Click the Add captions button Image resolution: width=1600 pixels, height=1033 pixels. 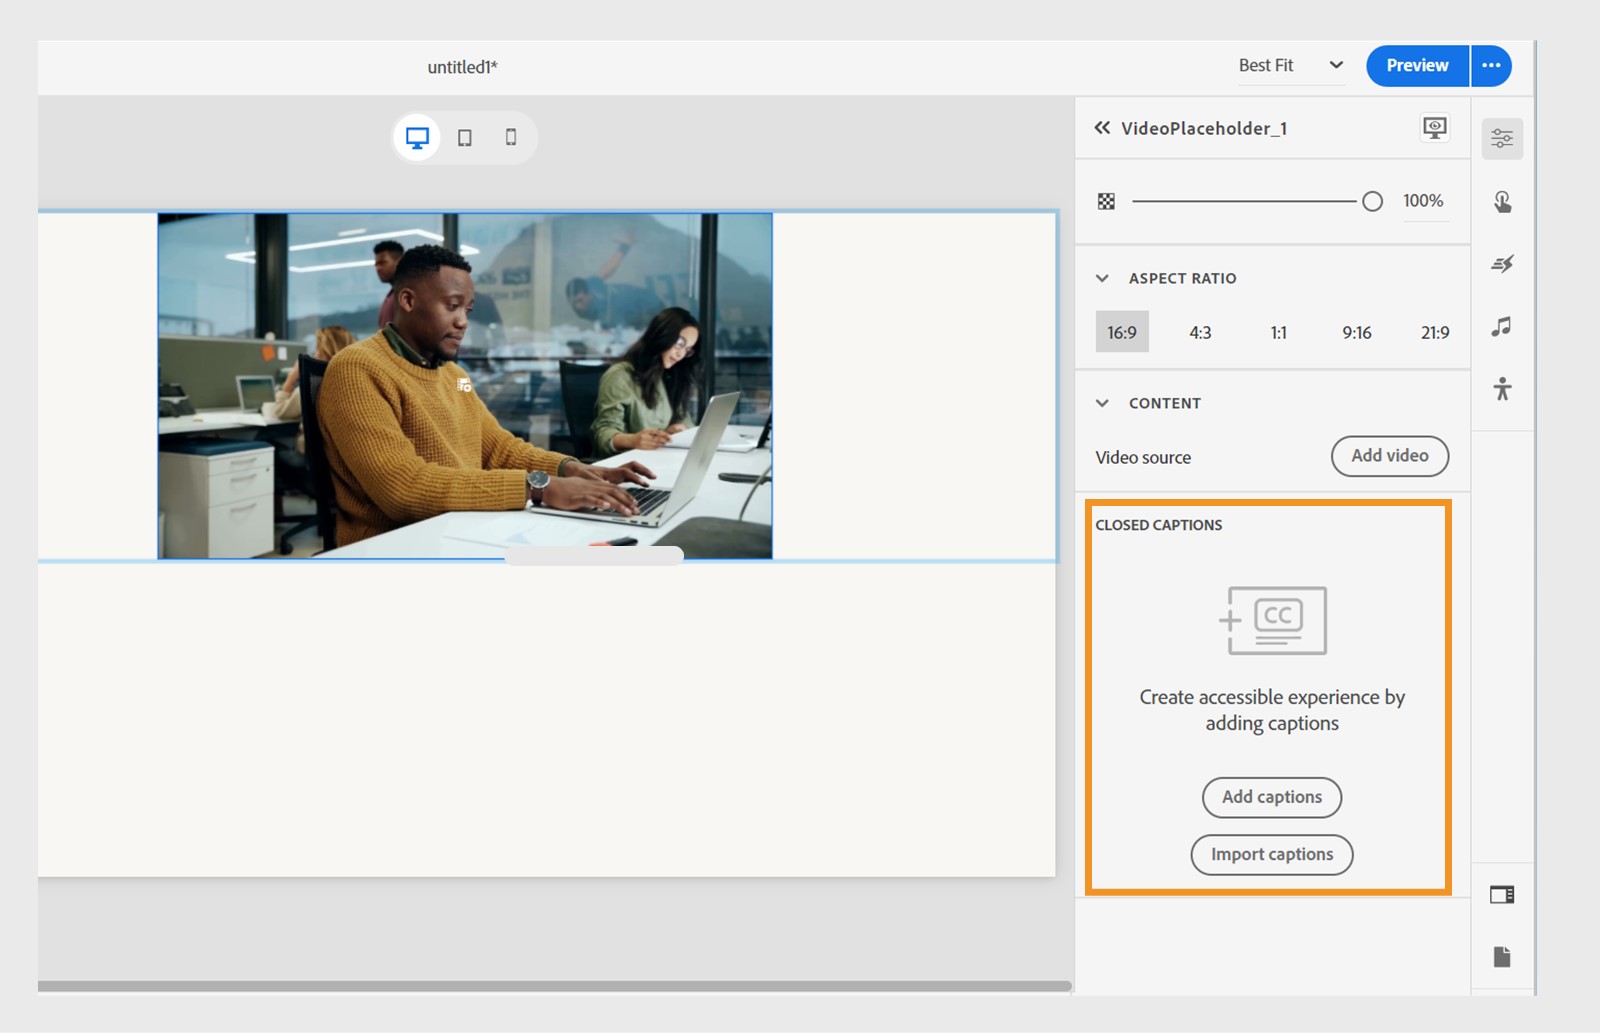point(1271,797)
